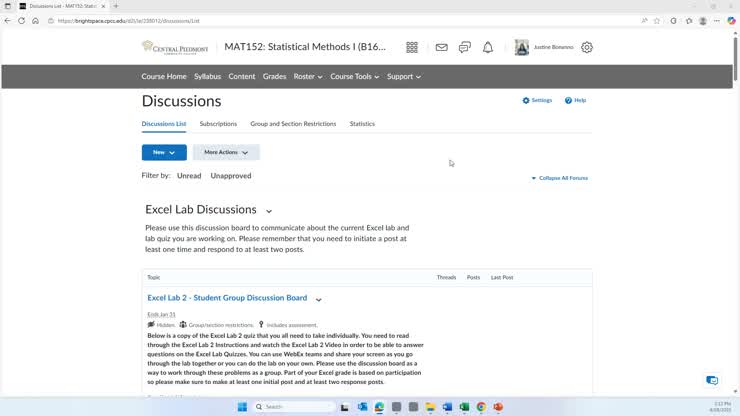Open the Statistics tab

(x=362, y=124)
